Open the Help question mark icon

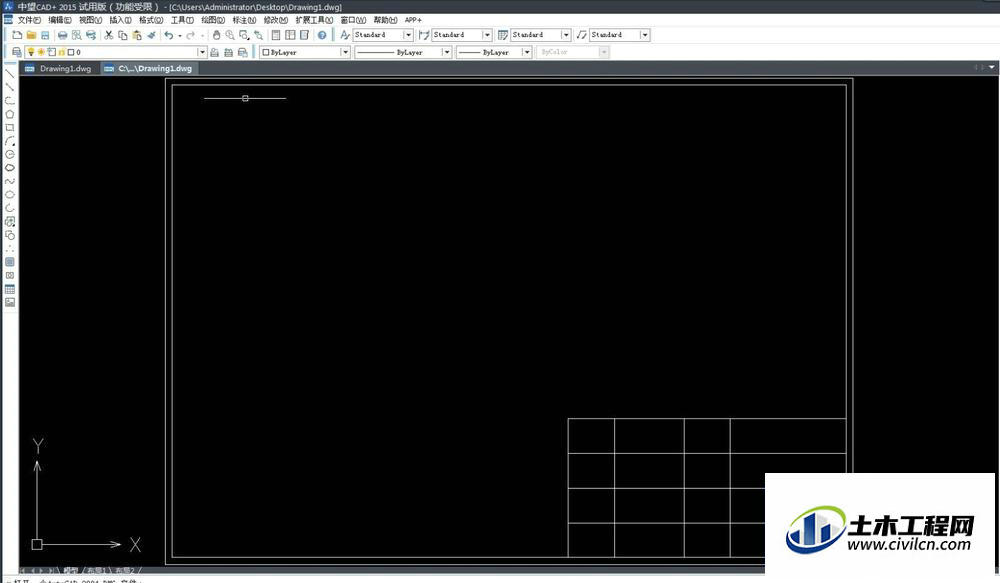click(x=322, y=35)
